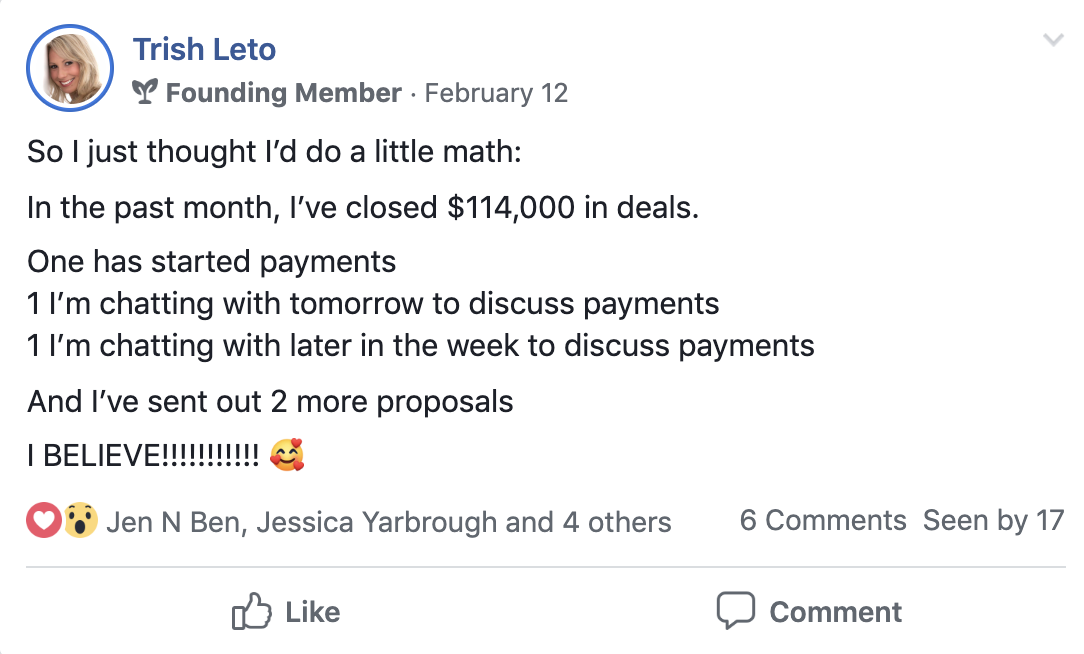Click the heart reaction icon

[44, 521]
